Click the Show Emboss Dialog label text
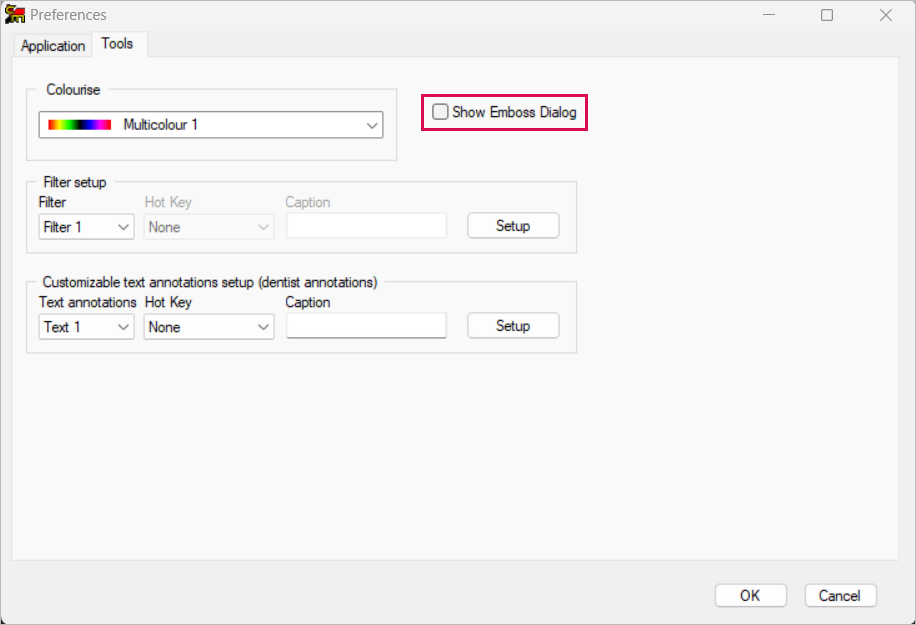This screenshot has height=625, width=916. pos(514,113)
